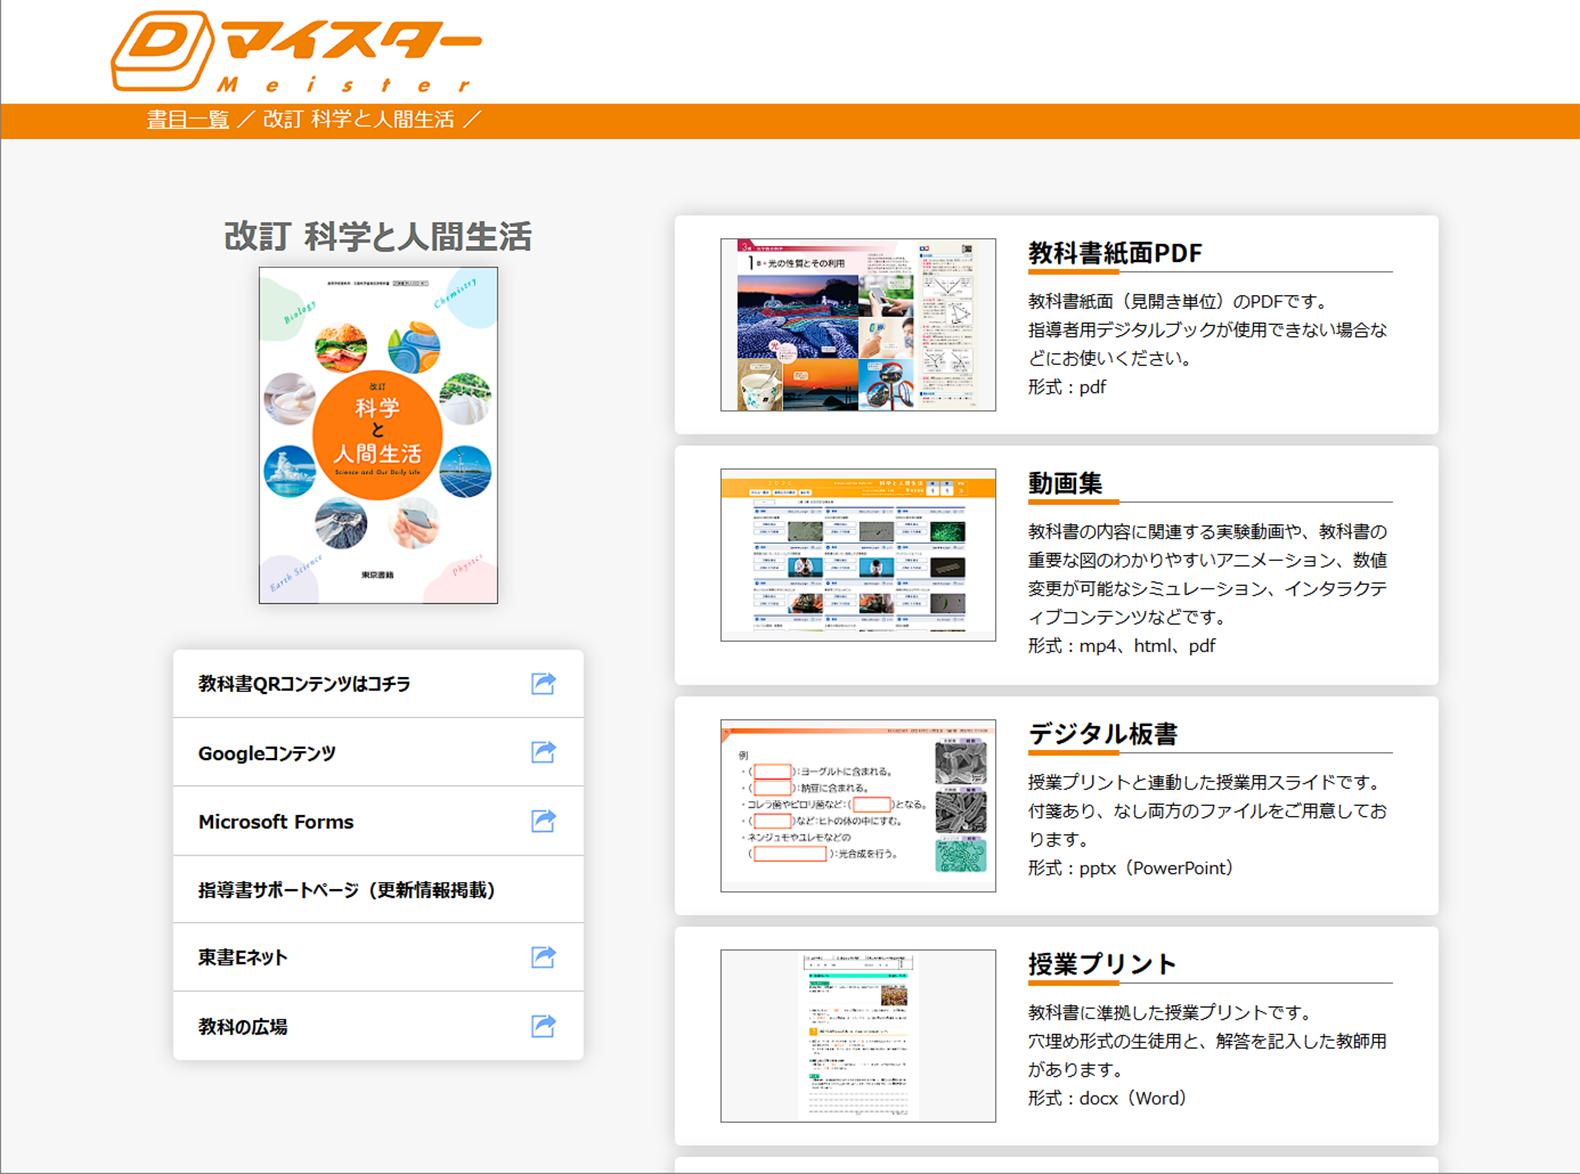Image resolution: width=1580 pixels, height=1174 pixels.
Task: Select the 動画集 card title
Action: point(1065,484)
